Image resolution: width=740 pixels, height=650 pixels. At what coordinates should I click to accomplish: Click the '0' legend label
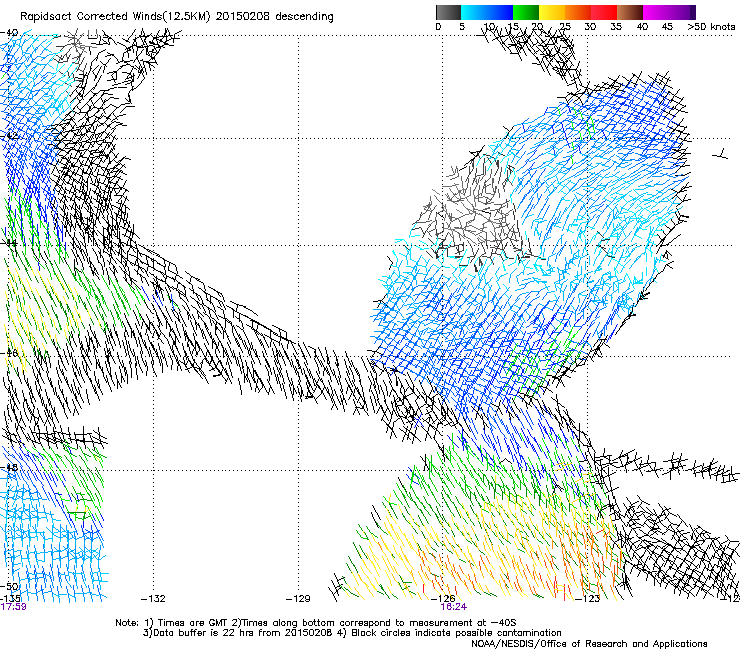[438, 26]
